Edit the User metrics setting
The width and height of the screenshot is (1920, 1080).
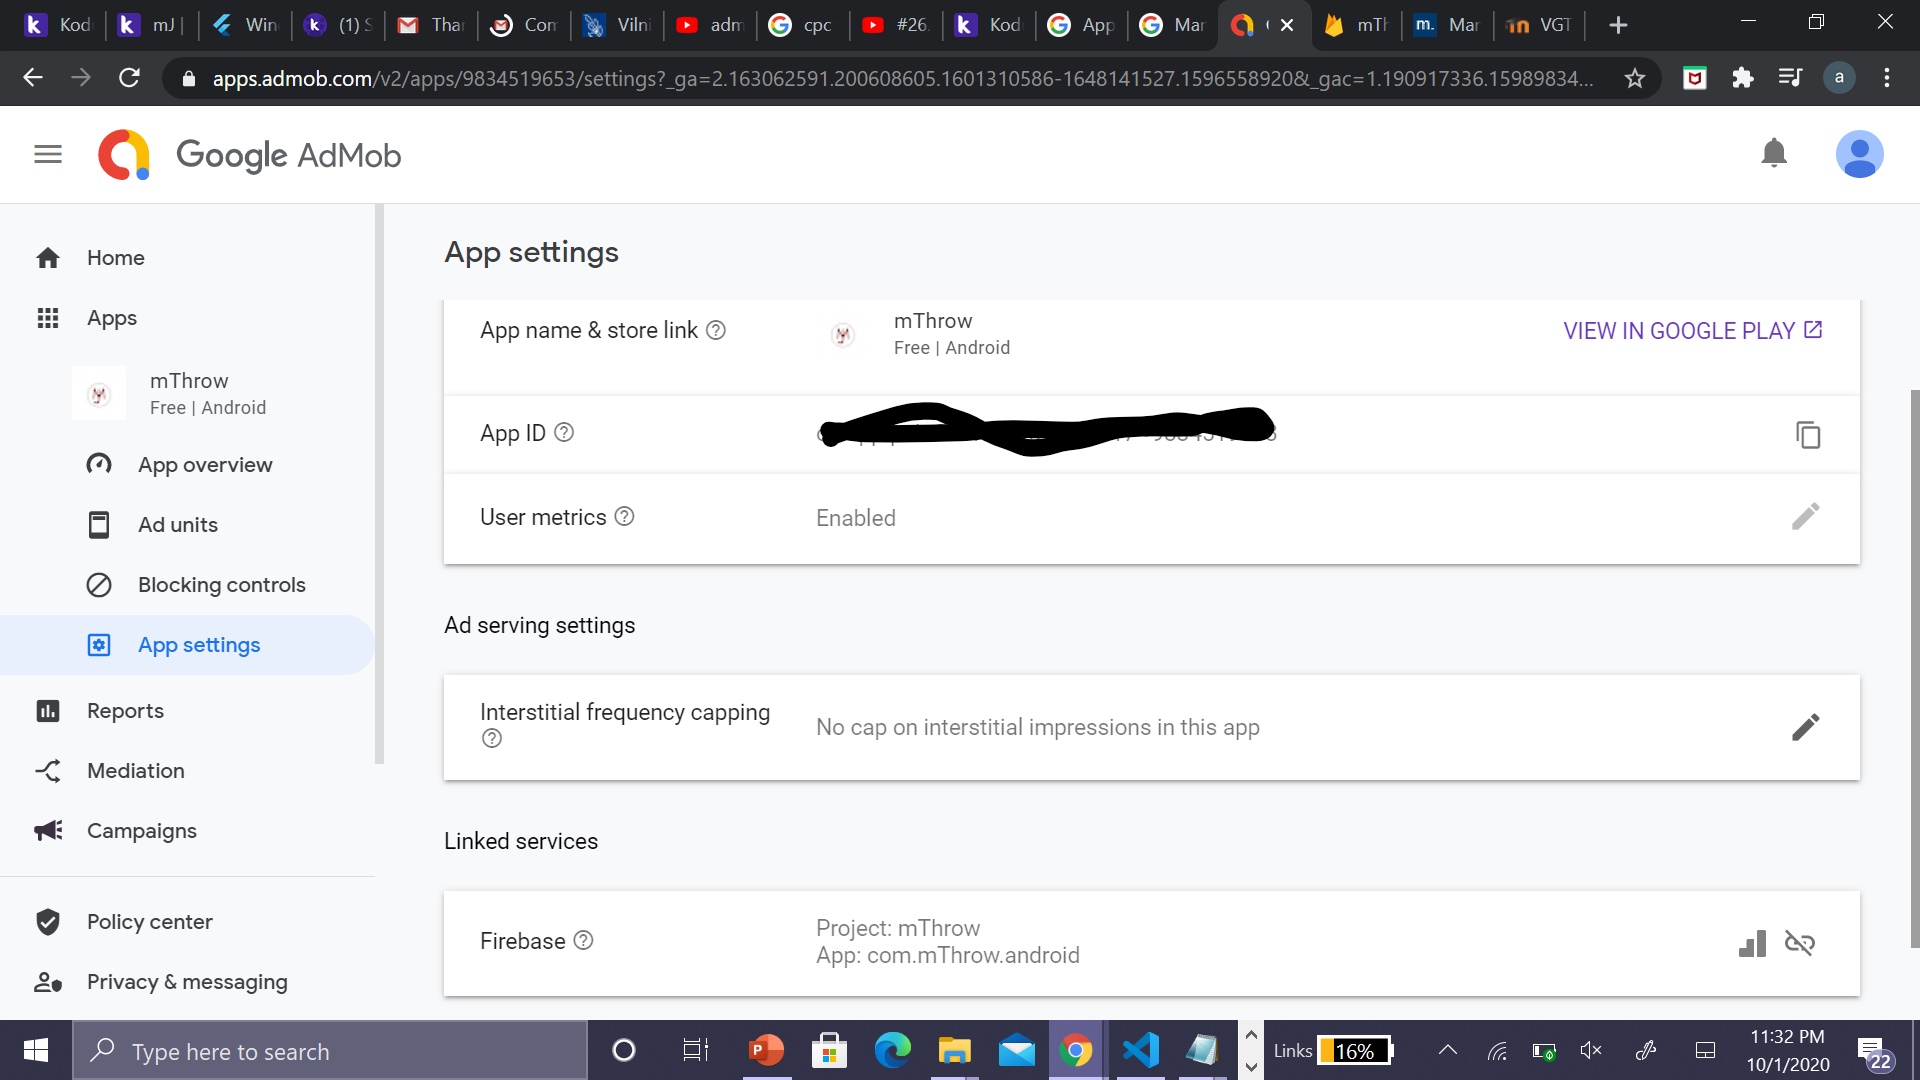tap(1805, 517)
